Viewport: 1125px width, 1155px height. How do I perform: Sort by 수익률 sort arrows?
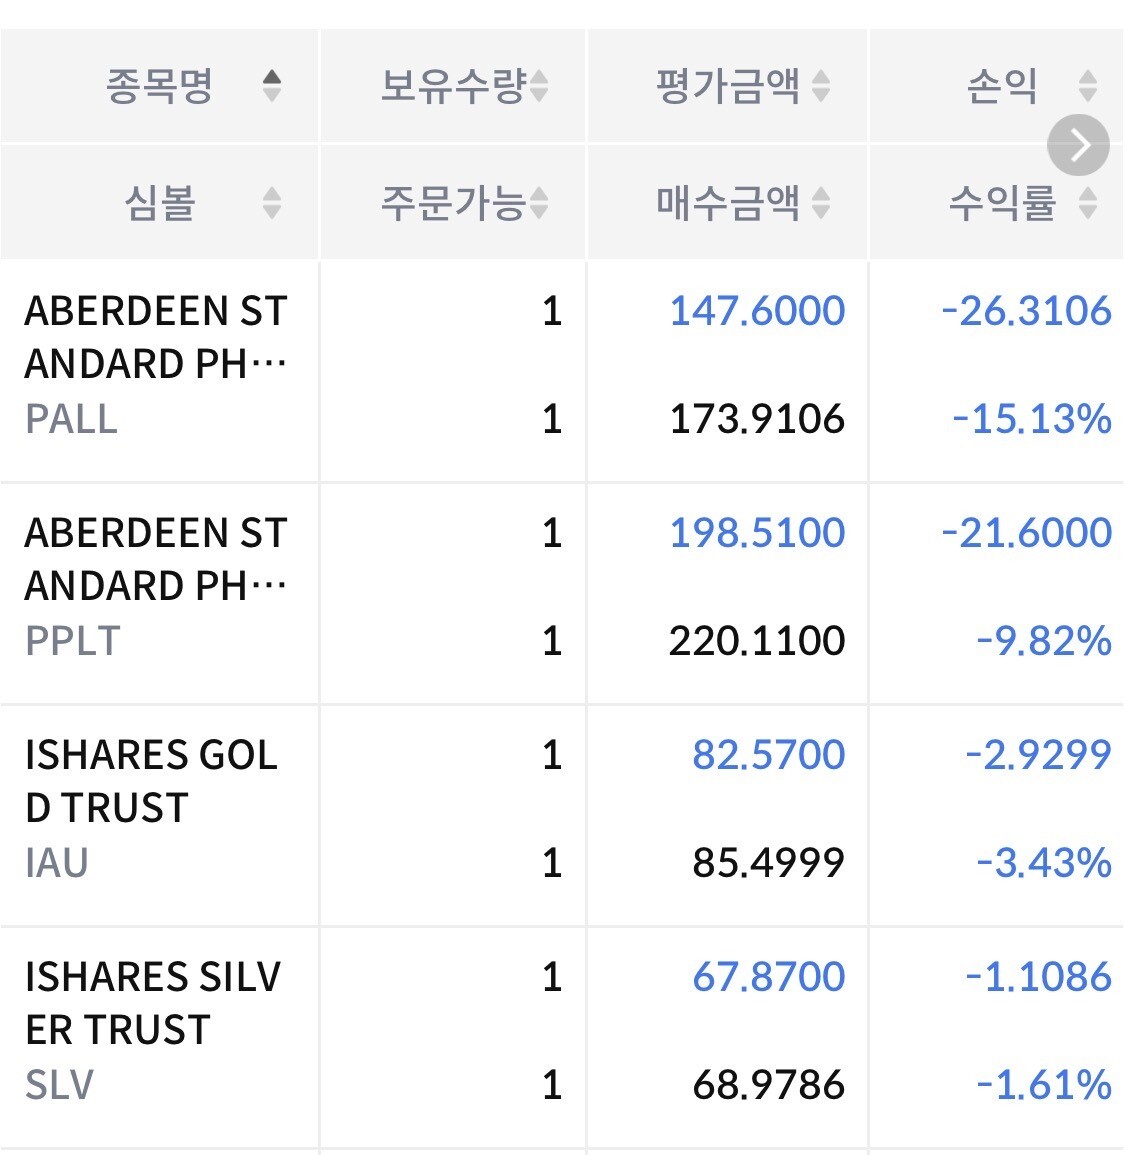point(1087,203)
